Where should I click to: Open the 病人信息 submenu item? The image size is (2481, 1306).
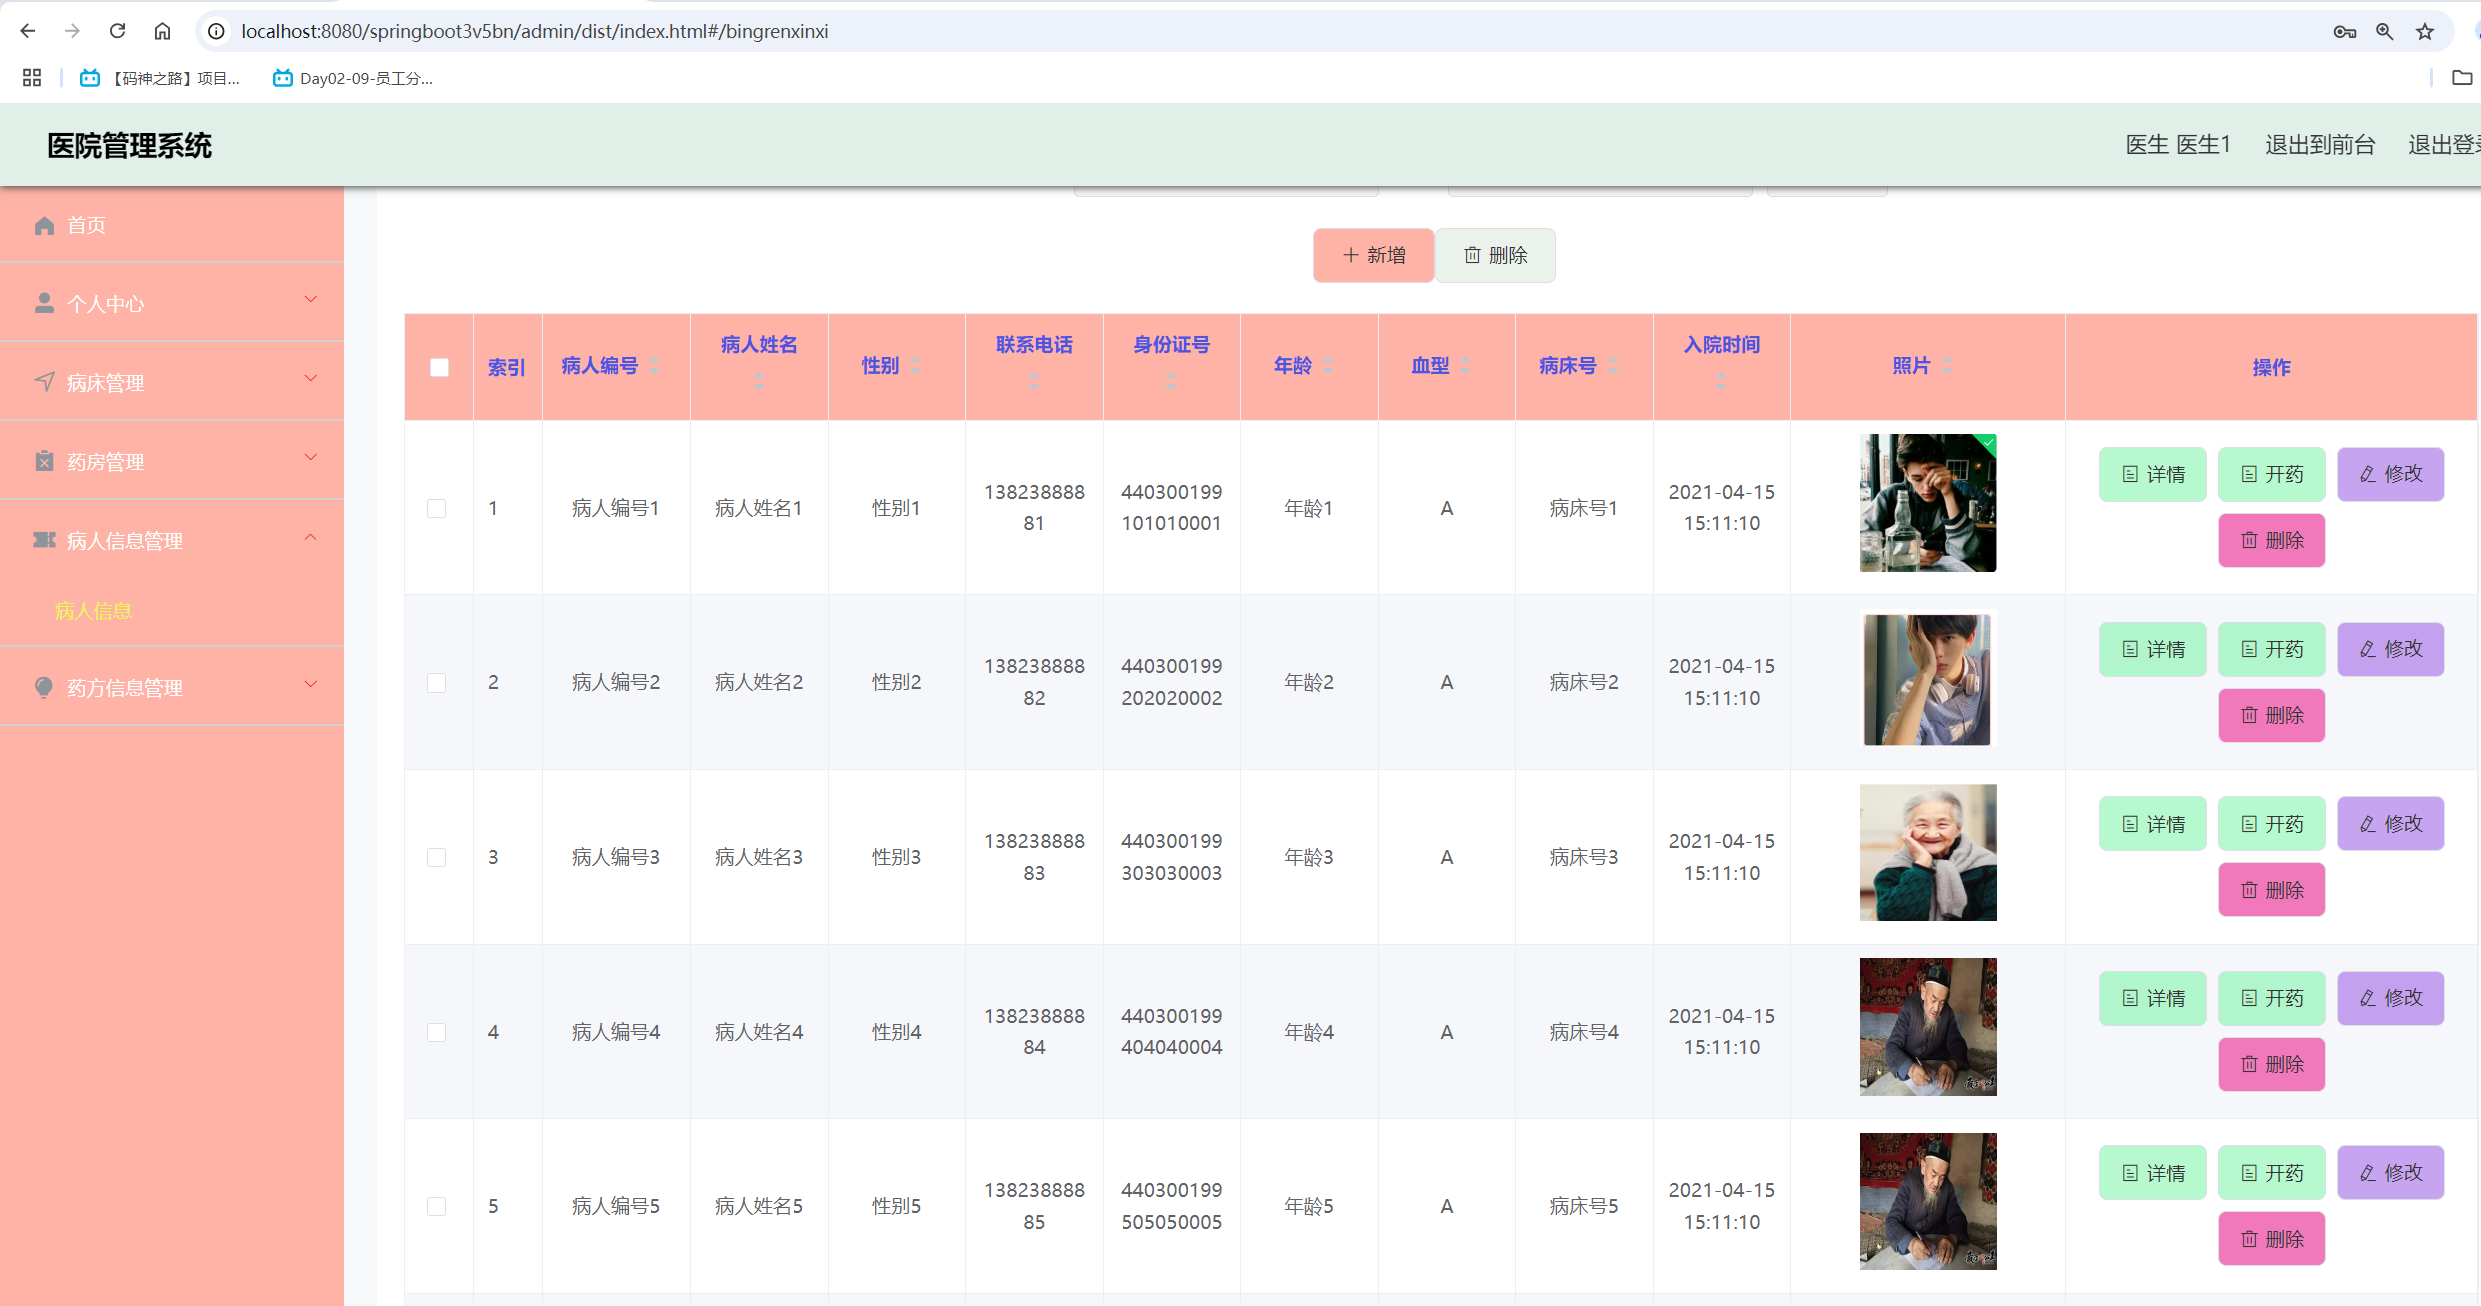click(x=93, y=611)
